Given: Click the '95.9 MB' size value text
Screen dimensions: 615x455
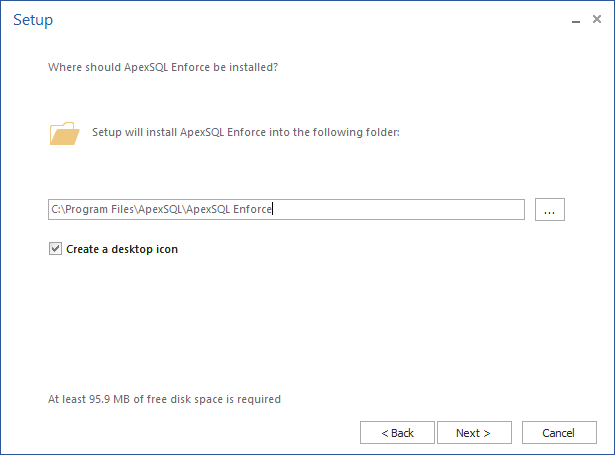Looking at the screenshot, I should click(109, 399).
